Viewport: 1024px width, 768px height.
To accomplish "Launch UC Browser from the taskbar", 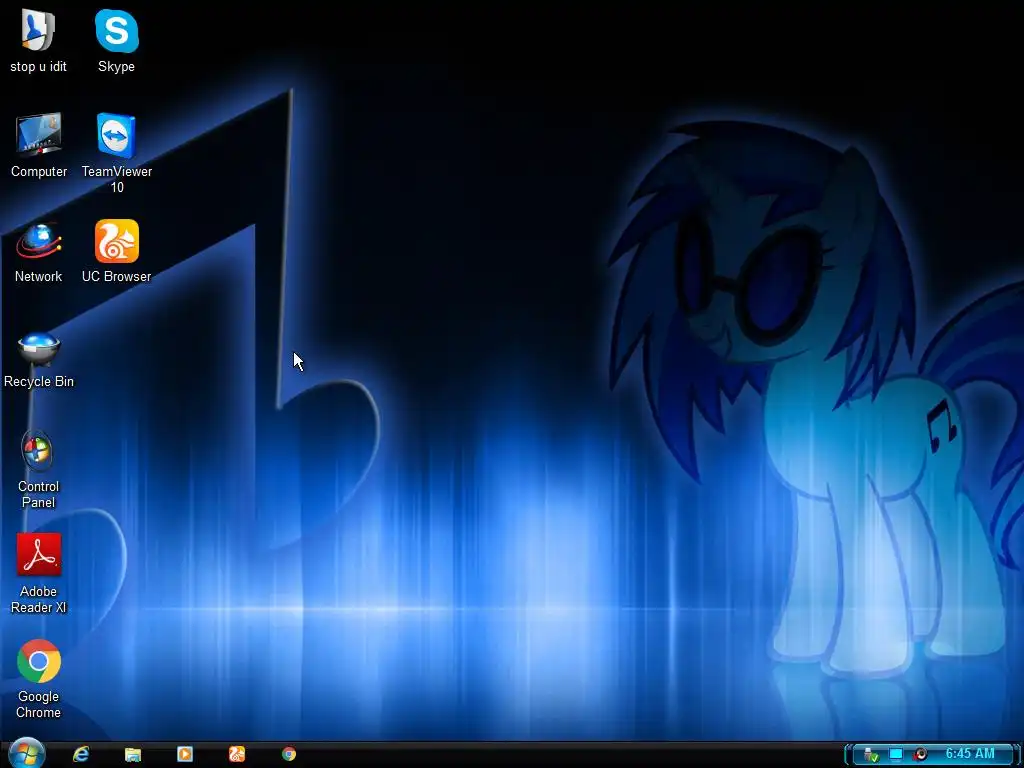I will point(236,754).
